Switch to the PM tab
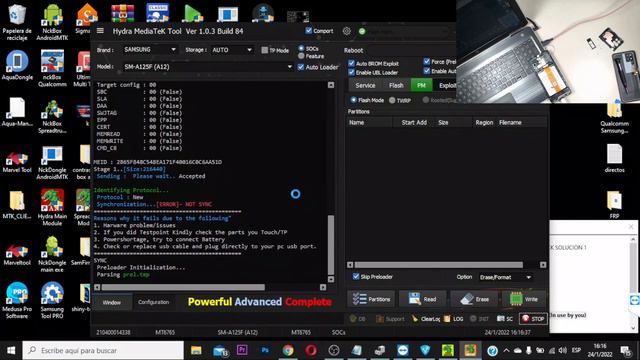The height and width of the screenshot is (360, 640). click(x=421, y=85)
